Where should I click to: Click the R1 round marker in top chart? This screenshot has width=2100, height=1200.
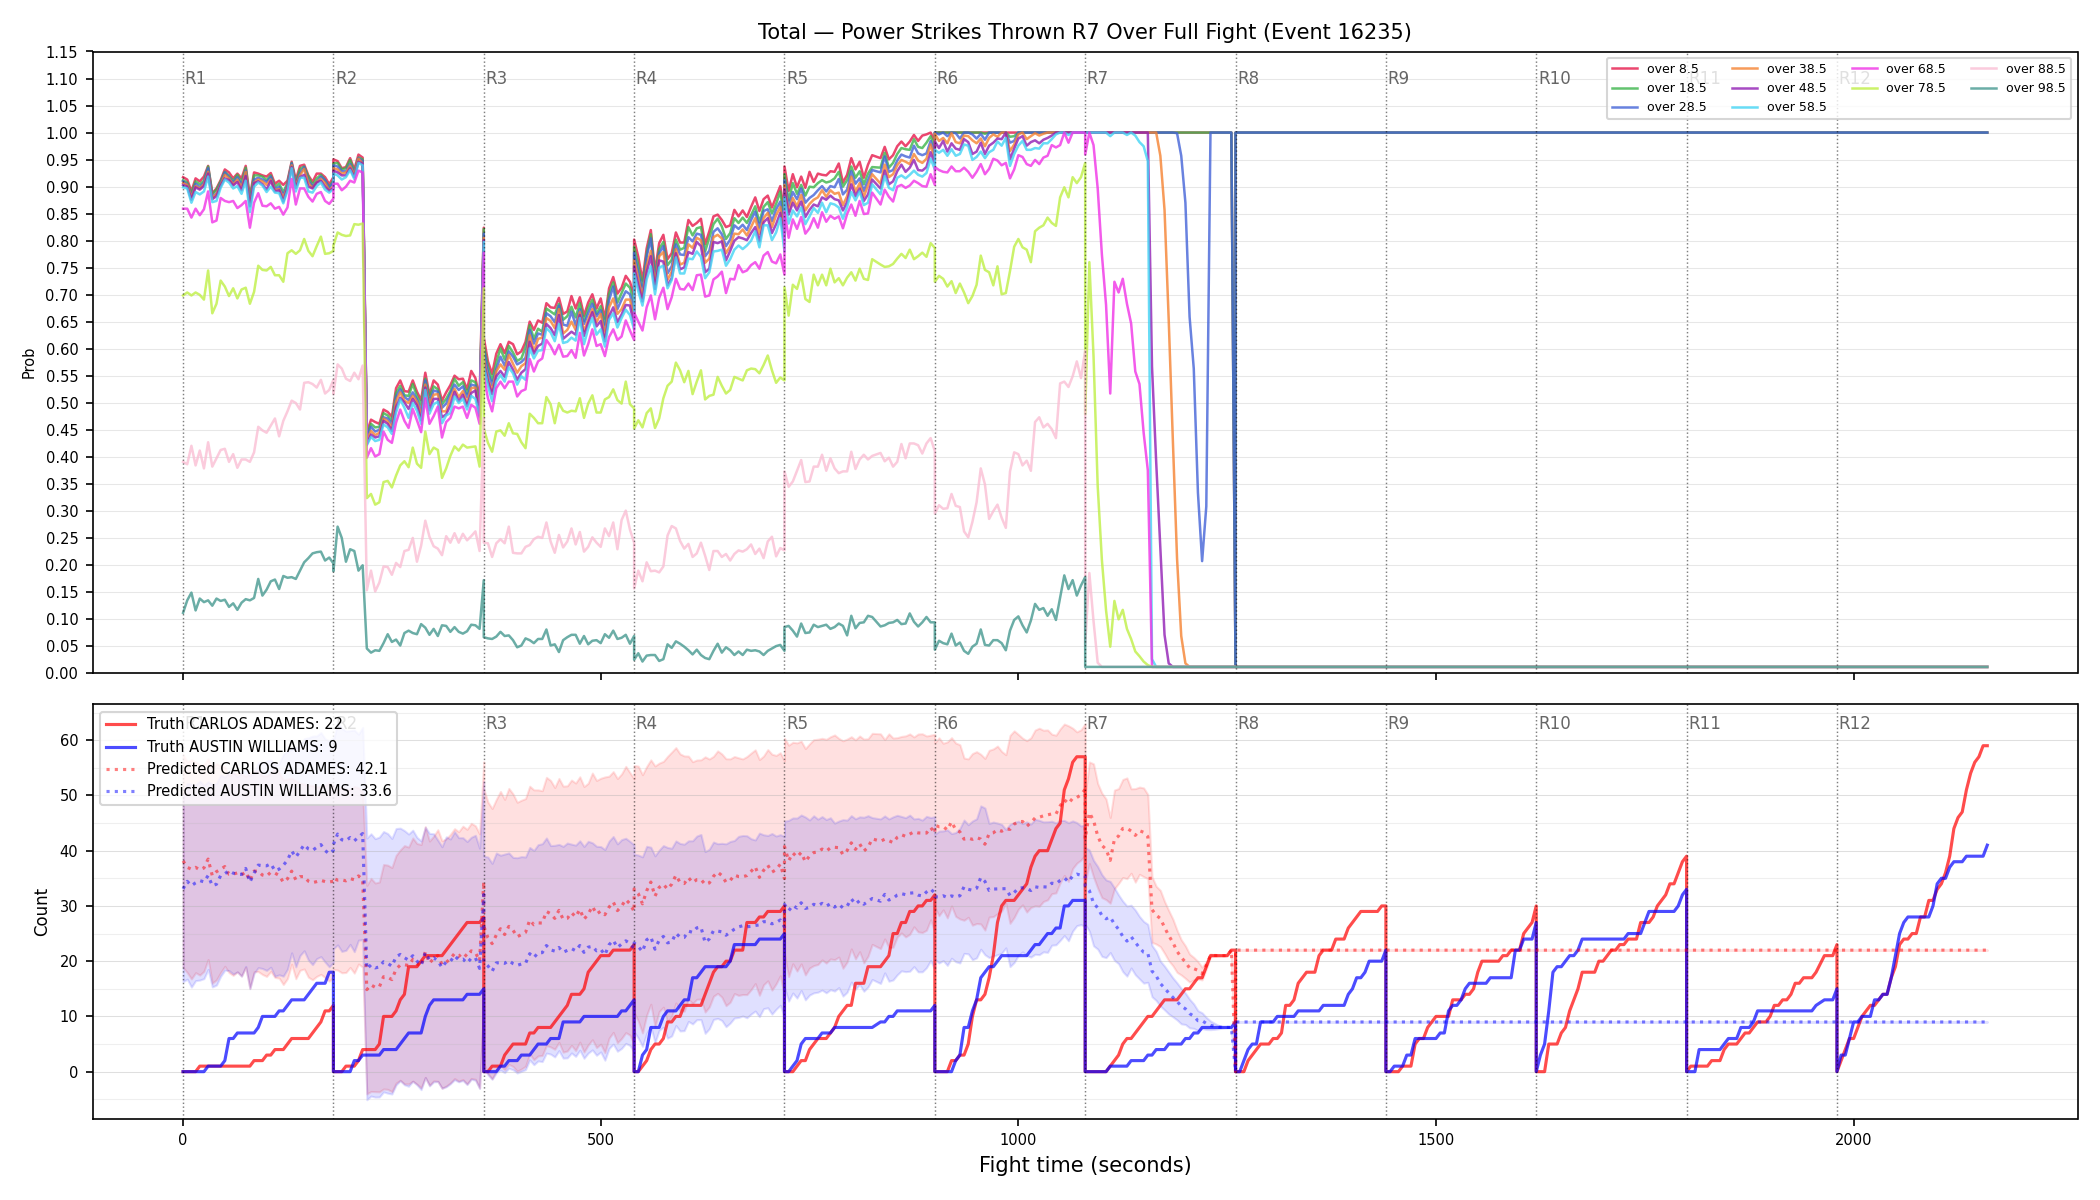[x=195, y=78]
